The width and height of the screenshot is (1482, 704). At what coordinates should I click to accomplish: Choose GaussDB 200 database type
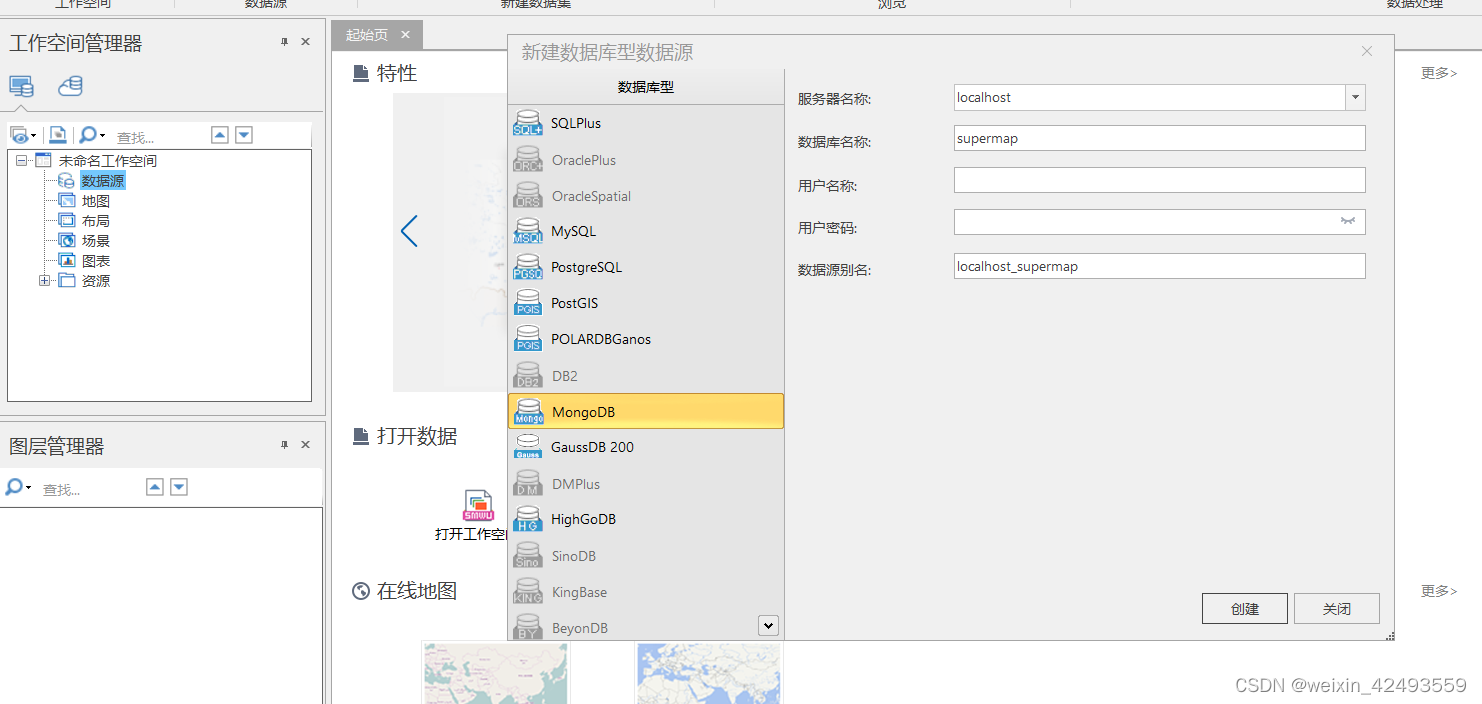pos(645,447)
